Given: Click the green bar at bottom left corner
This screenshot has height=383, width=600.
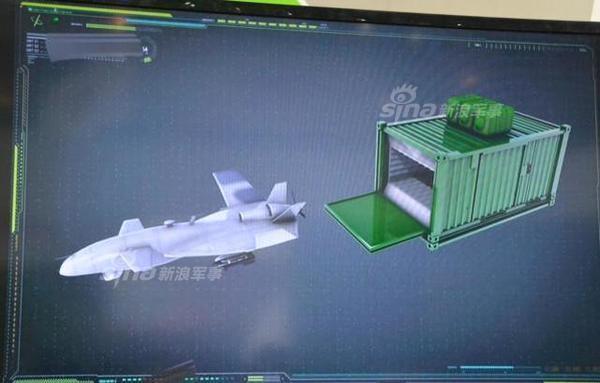Looking at the screenshot, I should point(53,381).
